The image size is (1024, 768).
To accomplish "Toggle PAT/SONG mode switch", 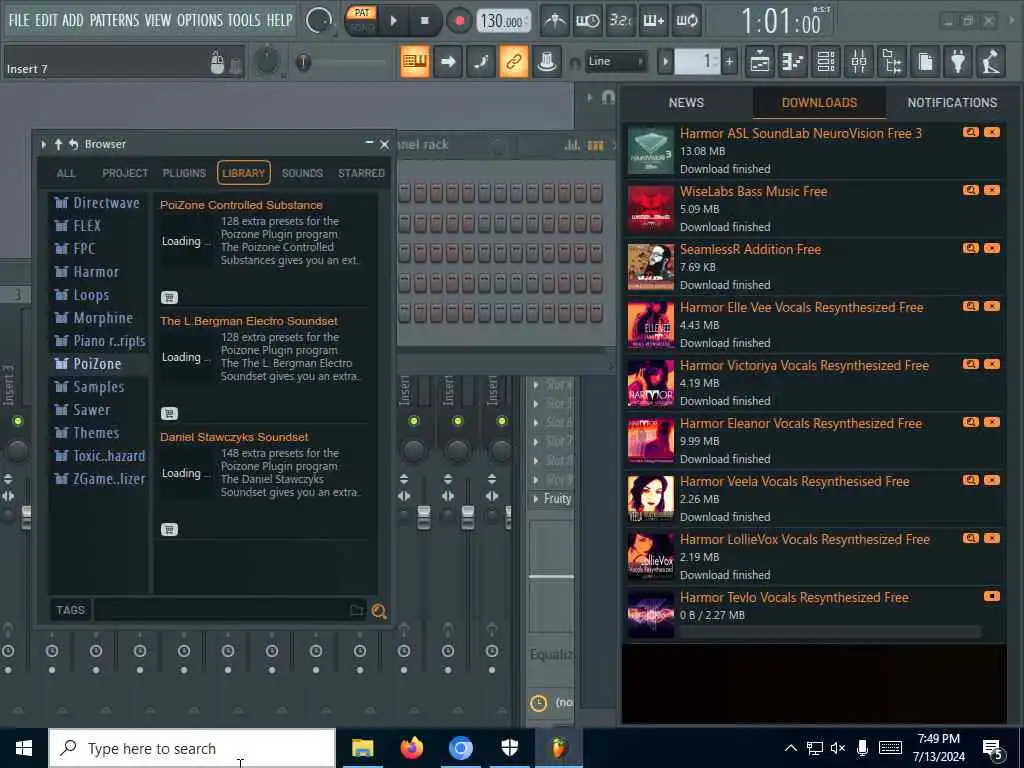I will pyautogui.click(x=362, y=20).
